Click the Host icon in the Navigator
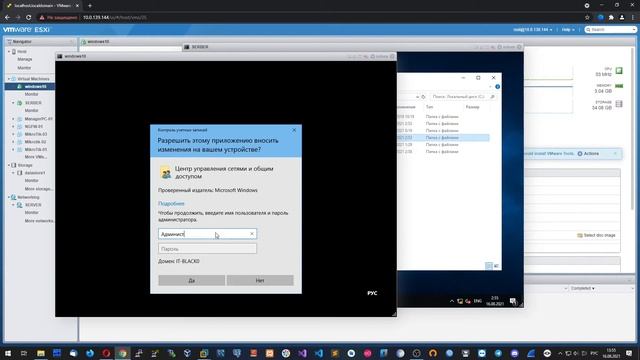Image resolution: width=640 pixels, height=360 pixels. [x=13, y=52]
